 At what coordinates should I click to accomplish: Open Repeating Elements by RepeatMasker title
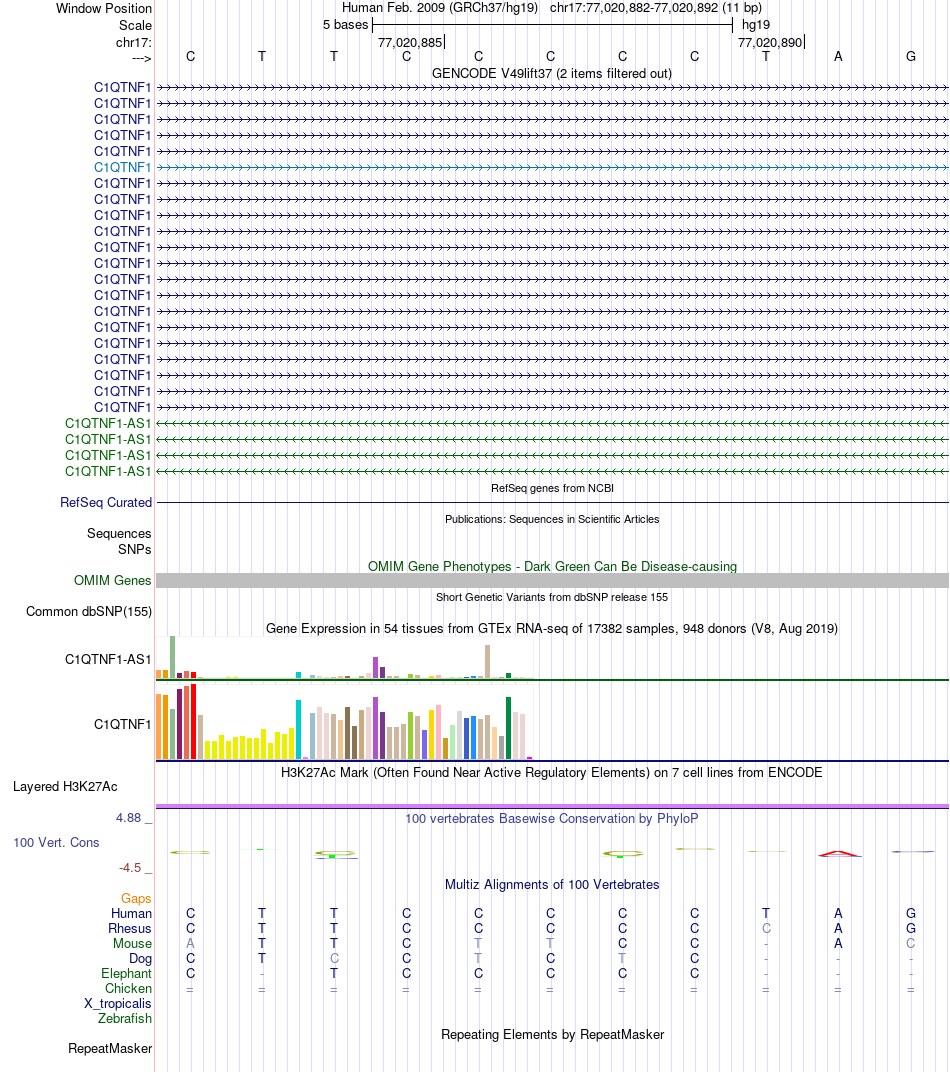(x=552, y=1034)
